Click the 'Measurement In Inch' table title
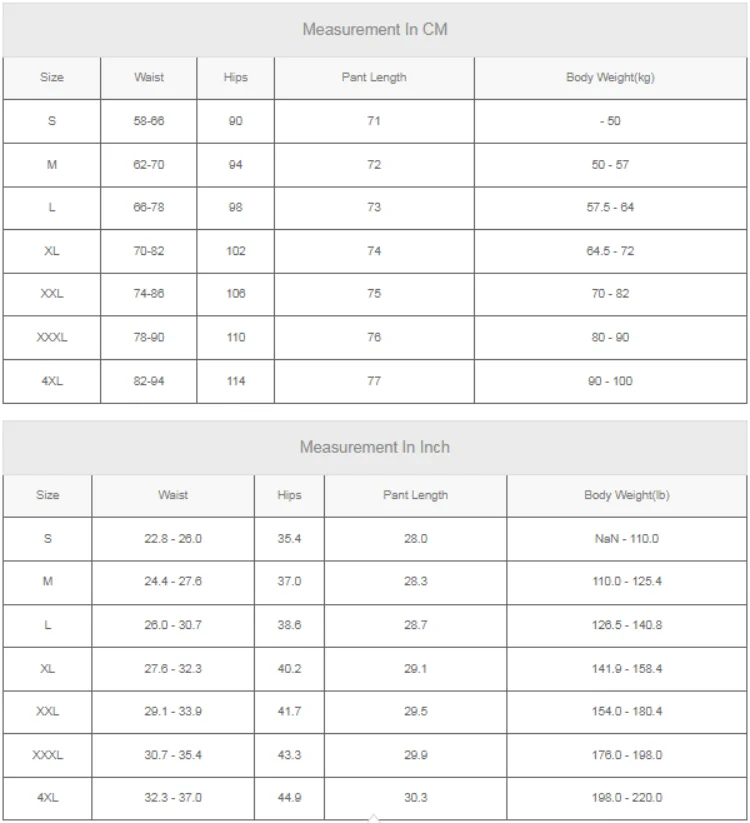Screen dimensions: 750x823 (375, 447)
